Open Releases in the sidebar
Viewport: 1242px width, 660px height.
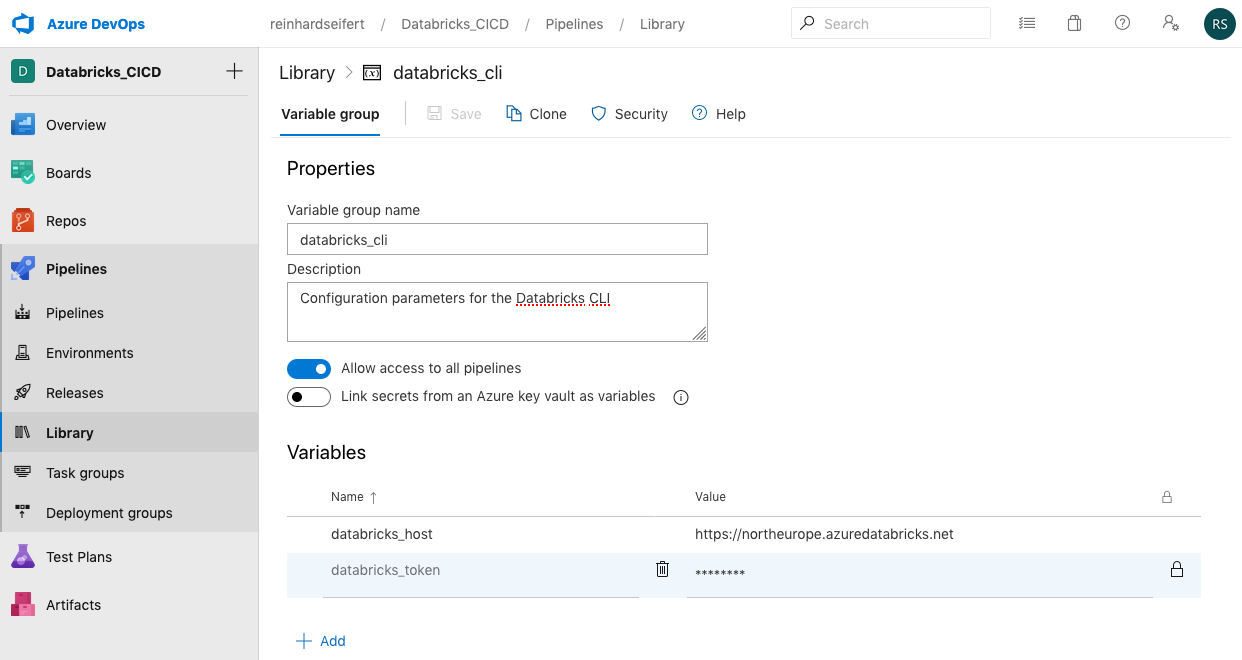[129, 393]
